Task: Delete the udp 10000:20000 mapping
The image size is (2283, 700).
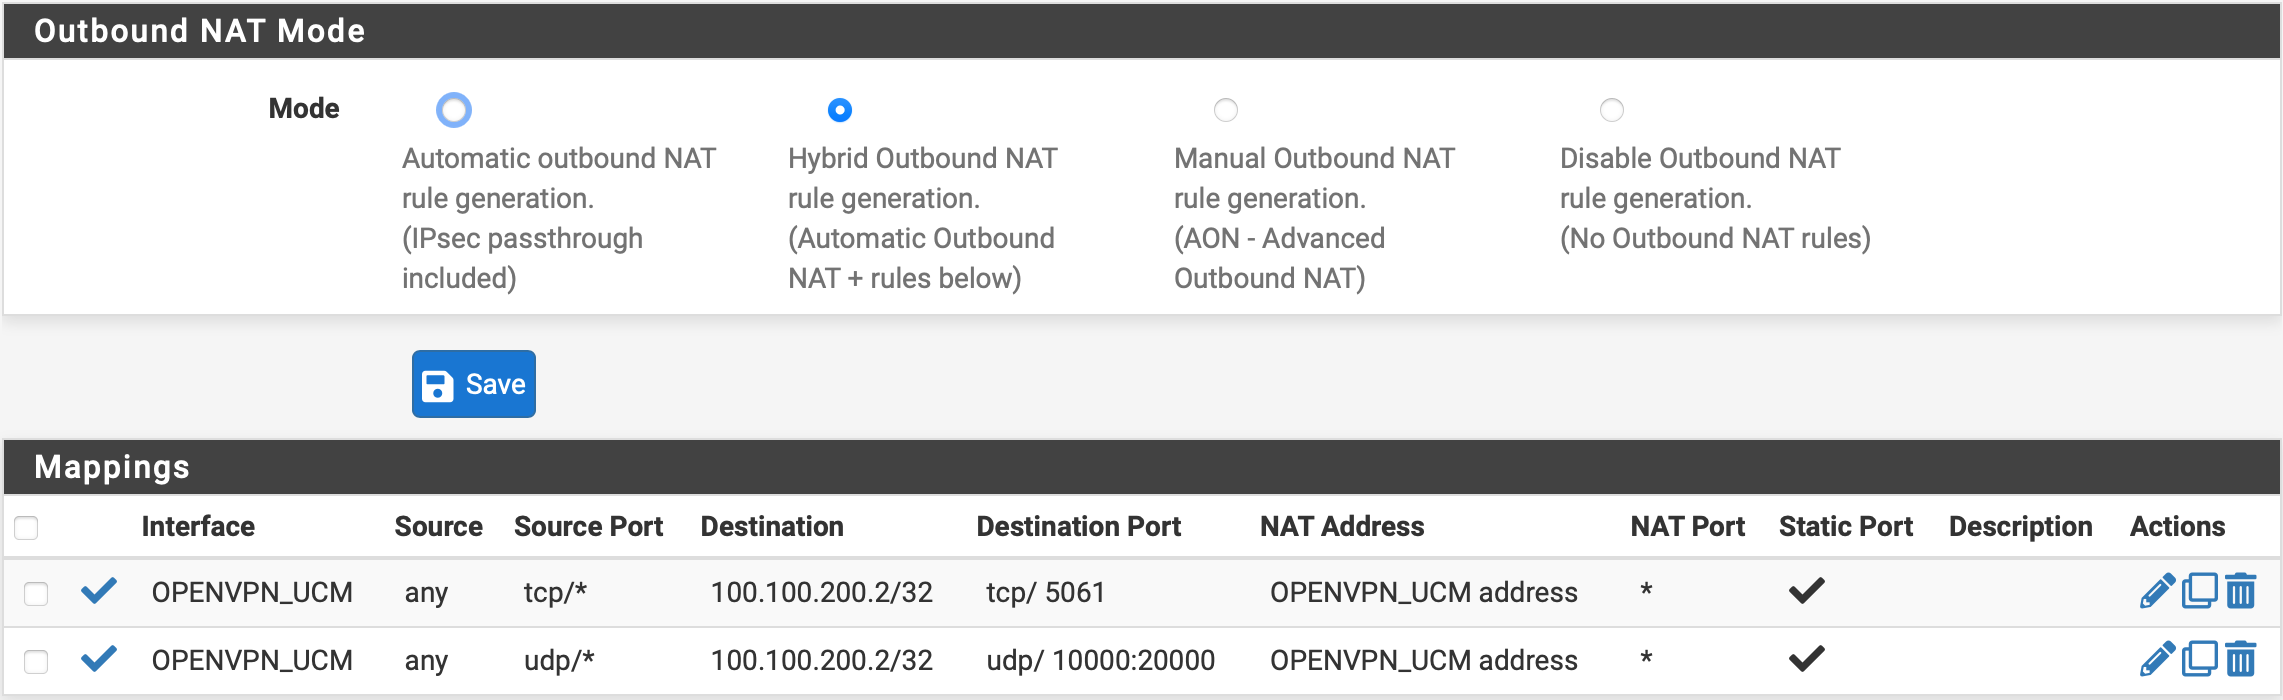Action: [2241, 659]
